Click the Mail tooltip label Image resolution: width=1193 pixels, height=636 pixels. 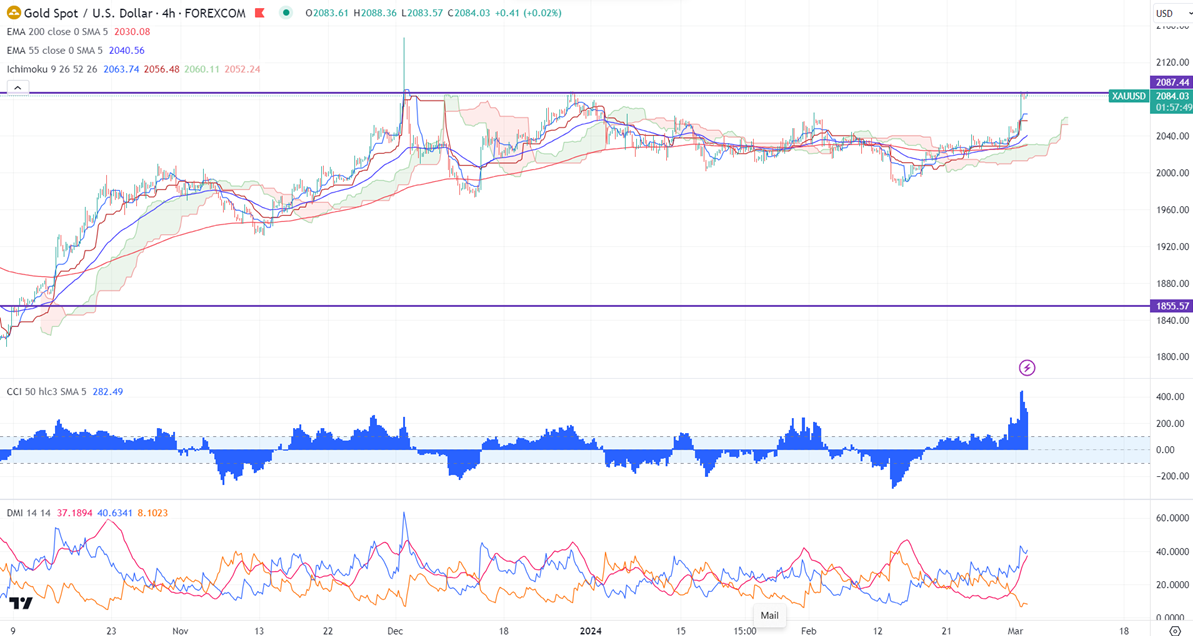coord(769,615)
